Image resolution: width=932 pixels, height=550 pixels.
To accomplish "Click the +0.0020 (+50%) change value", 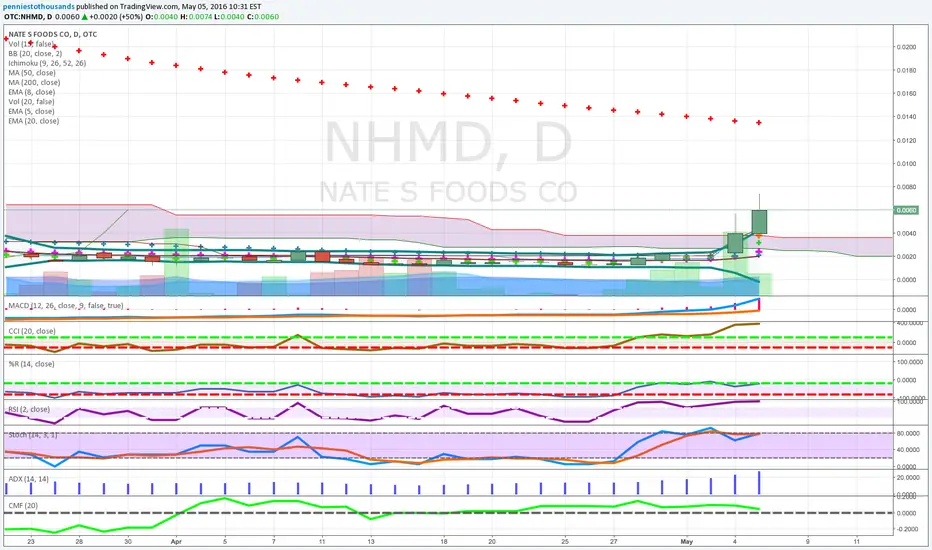I will click(116, 17).
